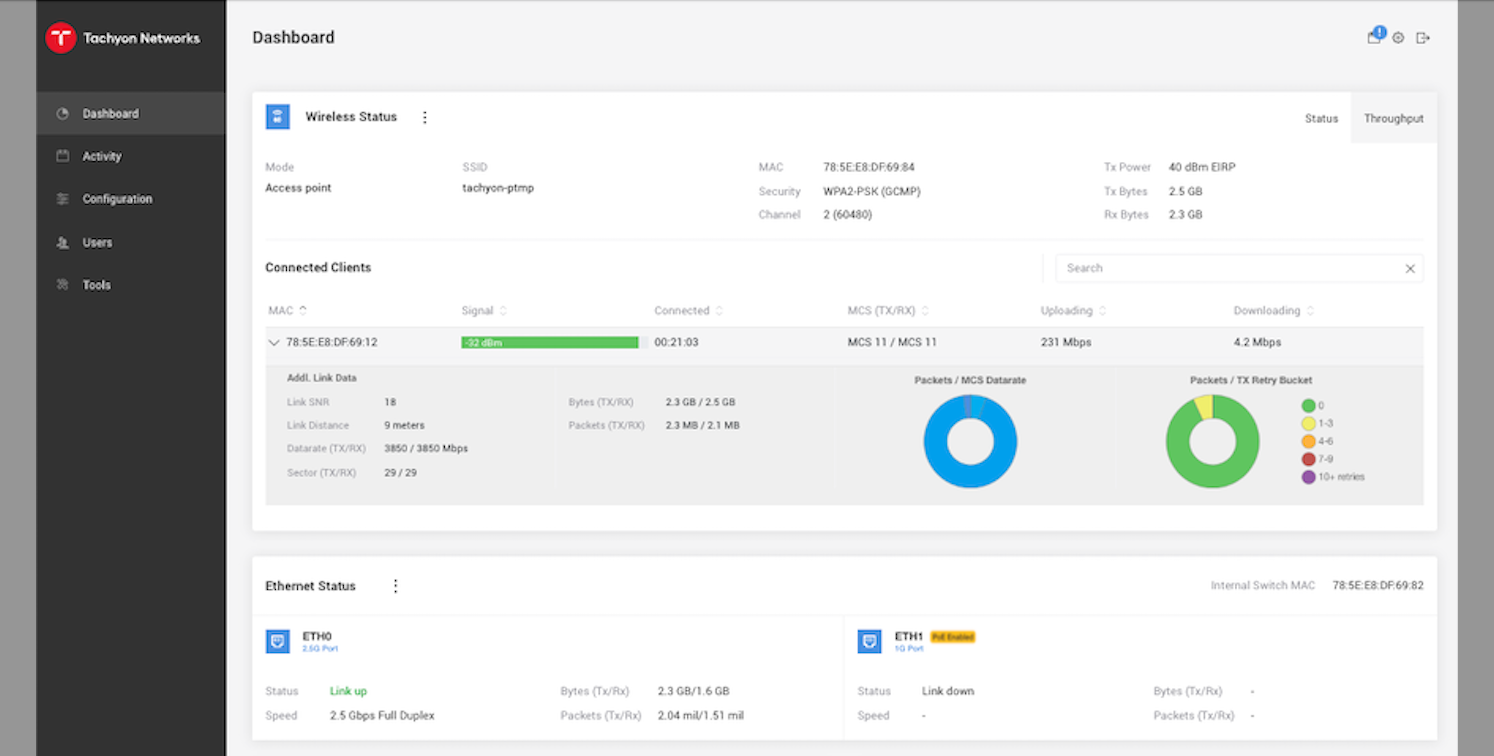Click the ETH1 port icon
This screenshot has width=1494, height=756.
[869, 641]
